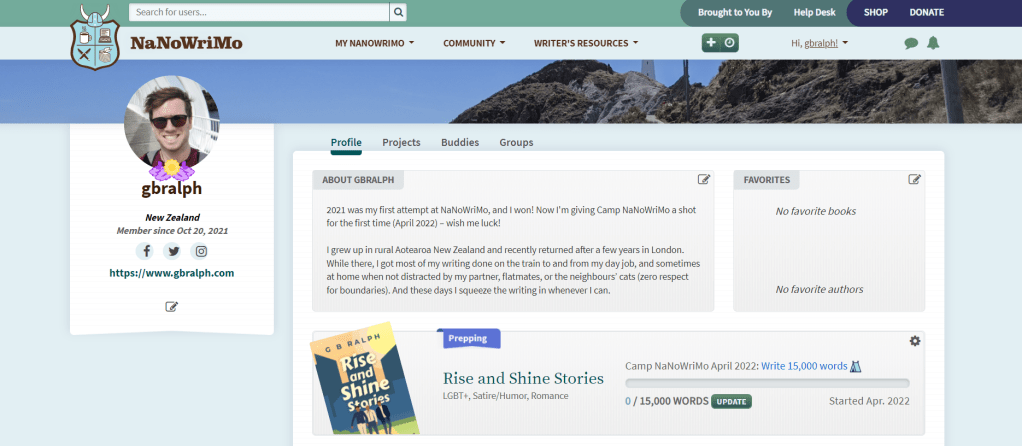
Task: Click the gbralph profile photo
Action: click(171, 123)
